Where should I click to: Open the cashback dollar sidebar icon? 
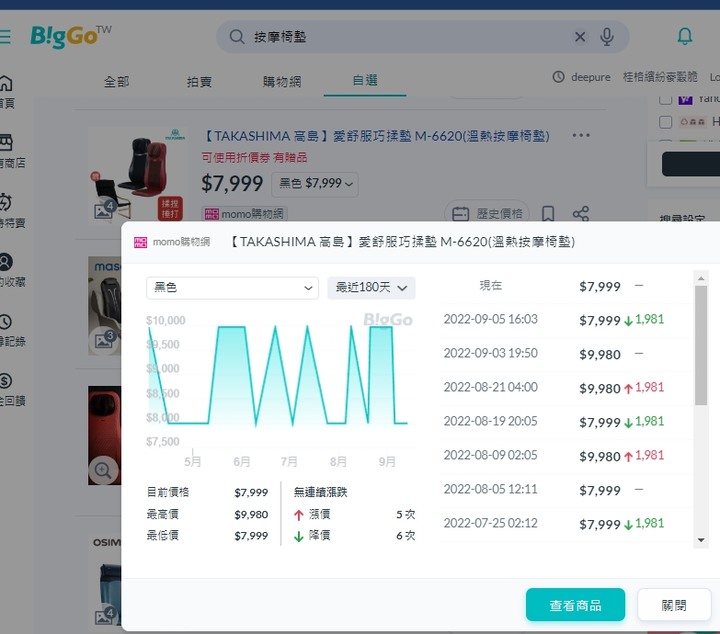5,381
